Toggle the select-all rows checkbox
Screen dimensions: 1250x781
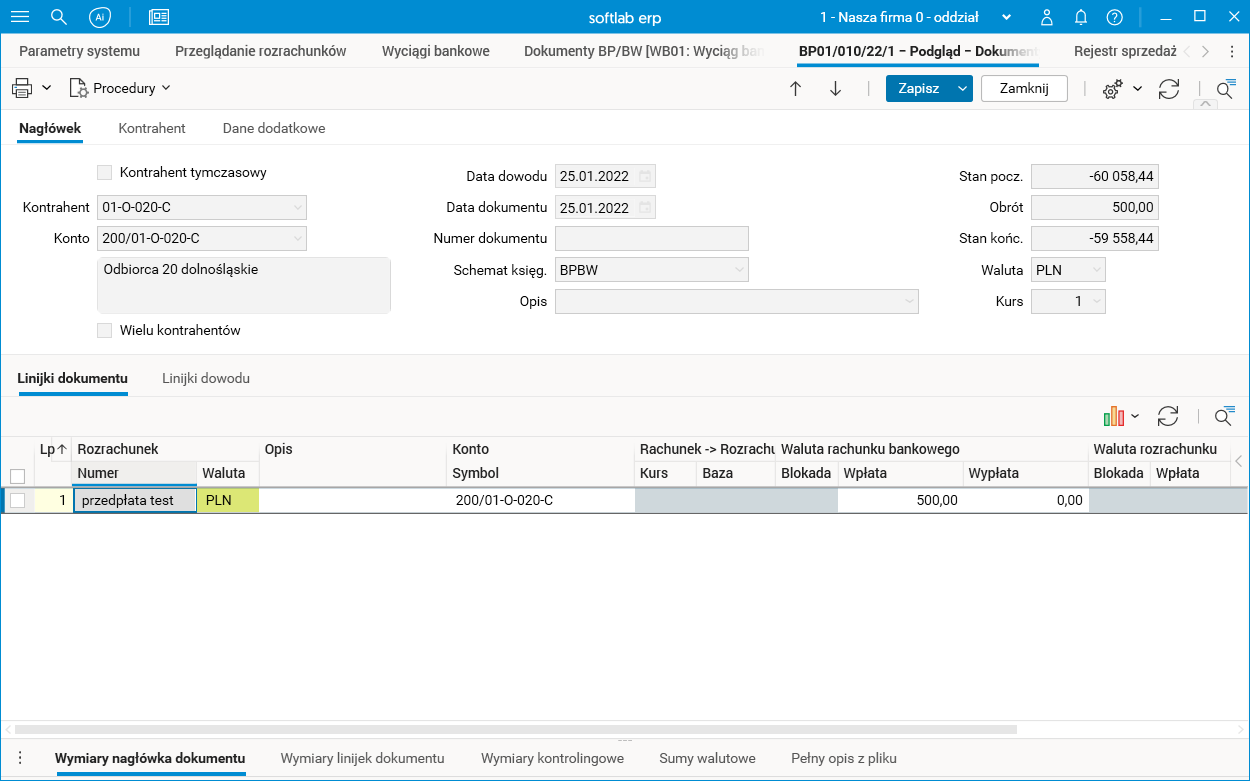coord(17,476)
